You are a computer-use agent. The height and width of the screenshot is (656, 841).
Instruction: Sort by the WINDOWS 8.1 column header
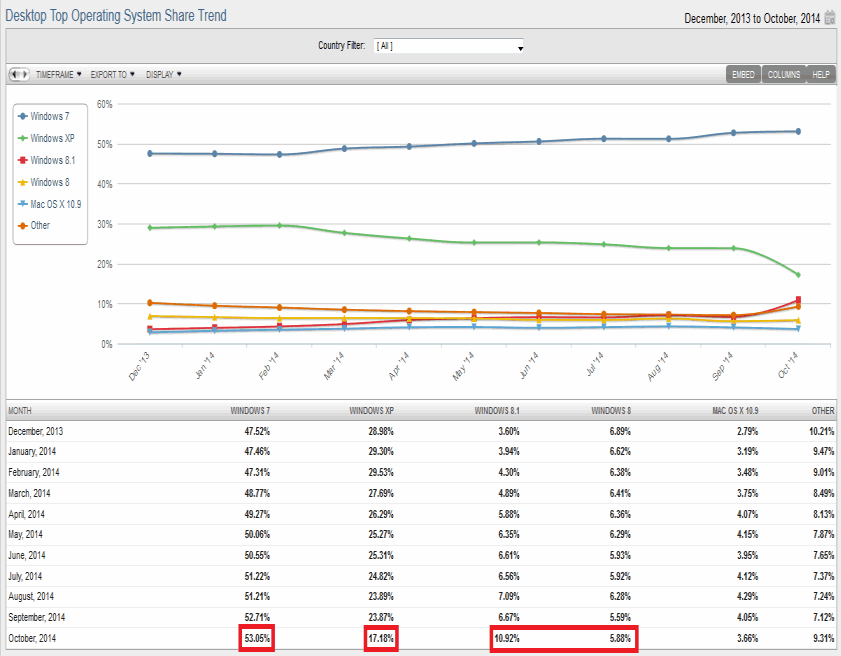[x=497, y=411]
